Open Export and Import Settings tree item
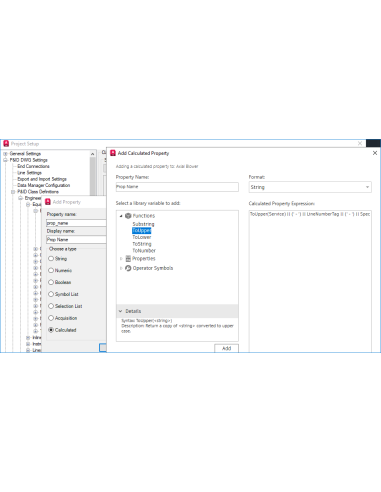This screenshot has height=492, width=381. point(42,179)
